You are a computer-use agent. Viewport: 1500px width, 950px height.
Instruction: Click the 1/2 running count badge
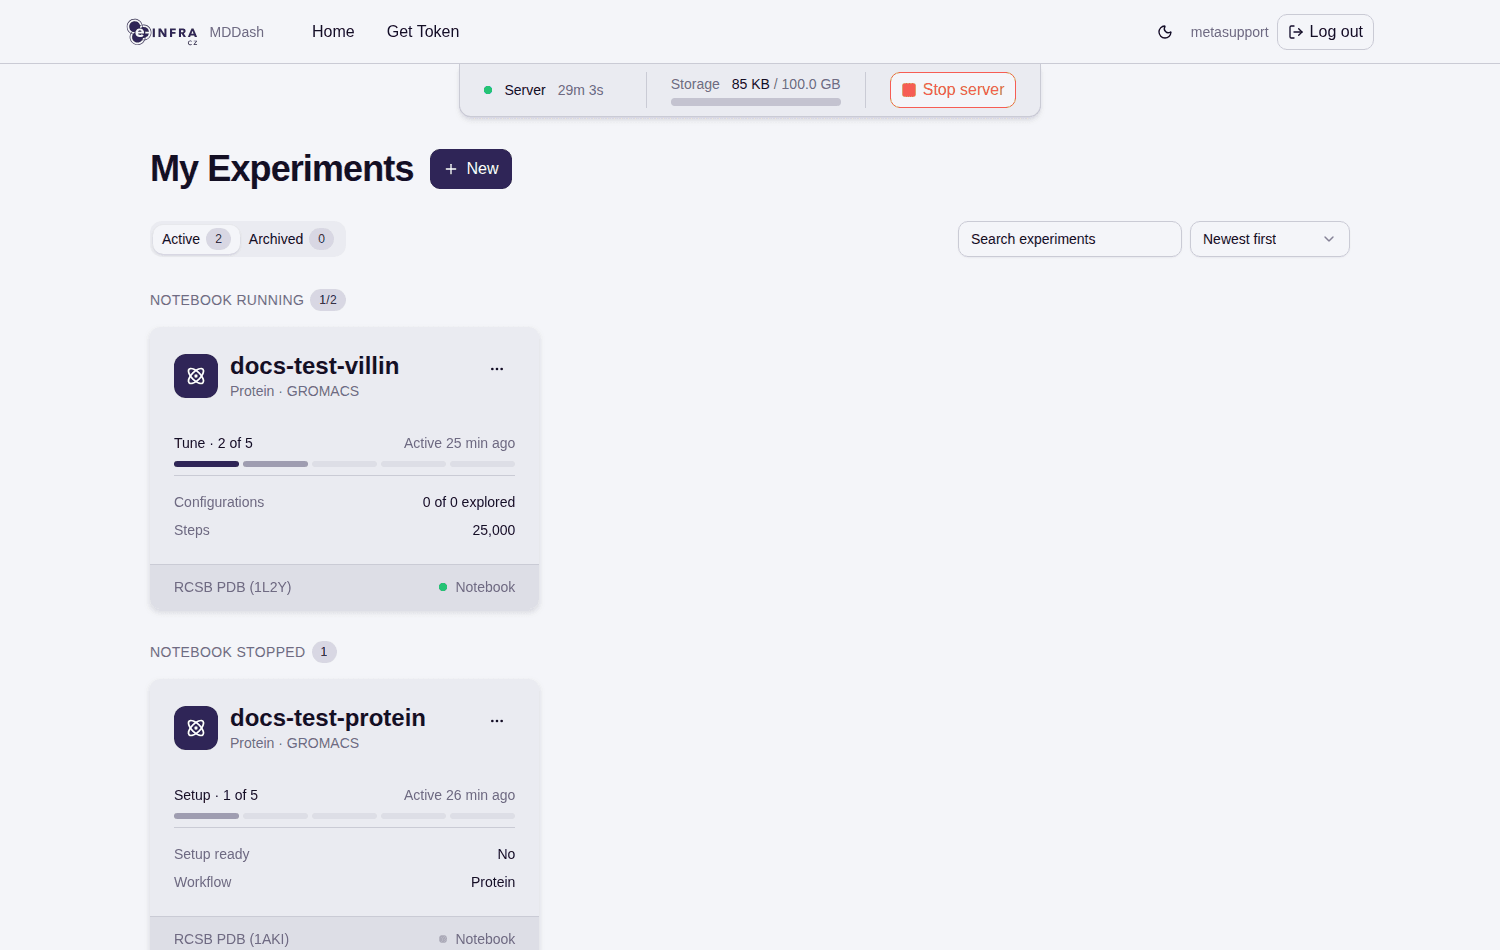[x=328, y=300]
